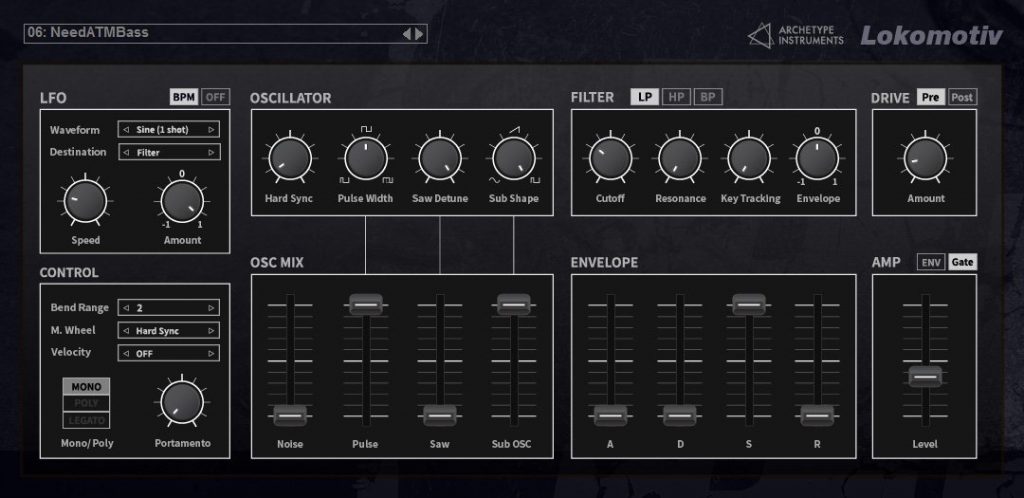1024x498 pixels.
Task: Click right arrow of Velocity selector
Action: [x=211, y=353]
